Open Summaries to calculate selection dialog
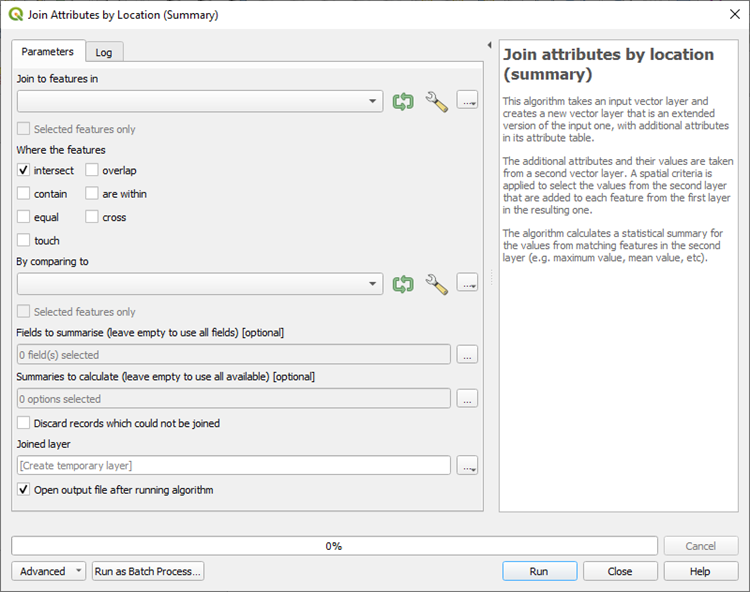The image size is (750, 592). pos(467,399)
